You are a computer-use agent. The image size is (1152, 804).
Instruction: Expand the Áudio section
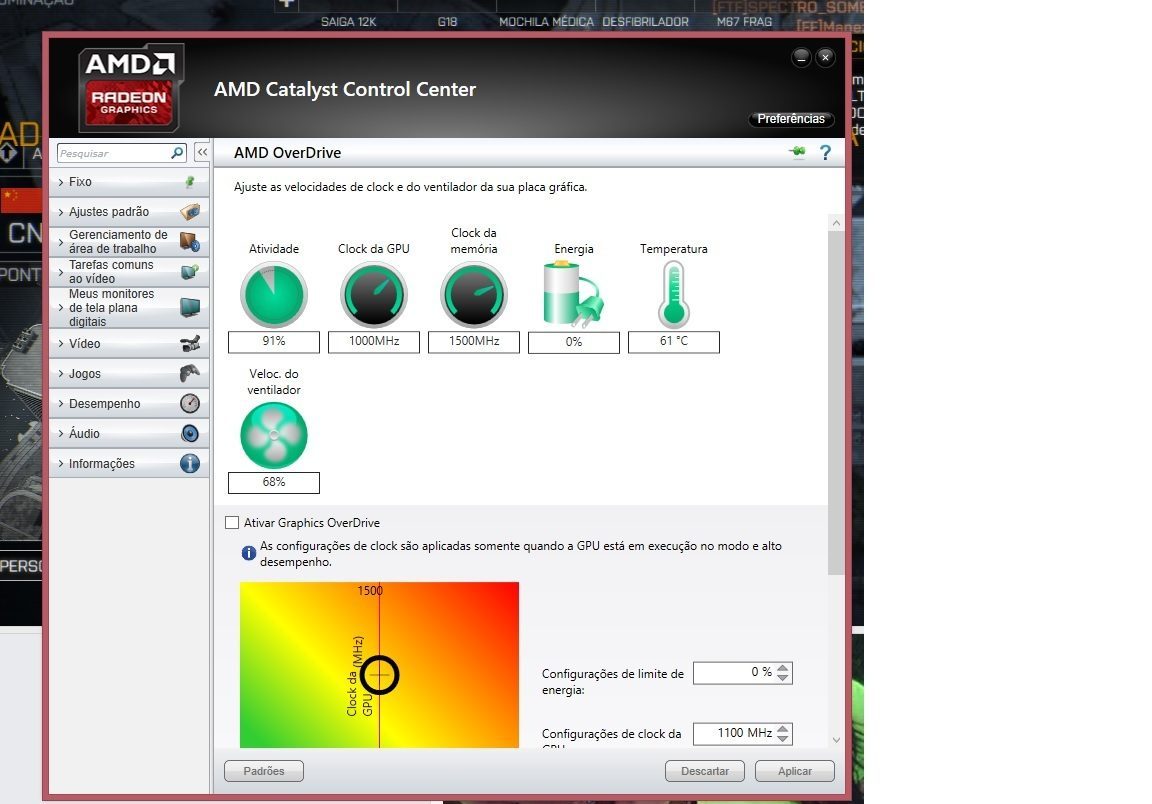pyautogui.click(x=129, y=434)
